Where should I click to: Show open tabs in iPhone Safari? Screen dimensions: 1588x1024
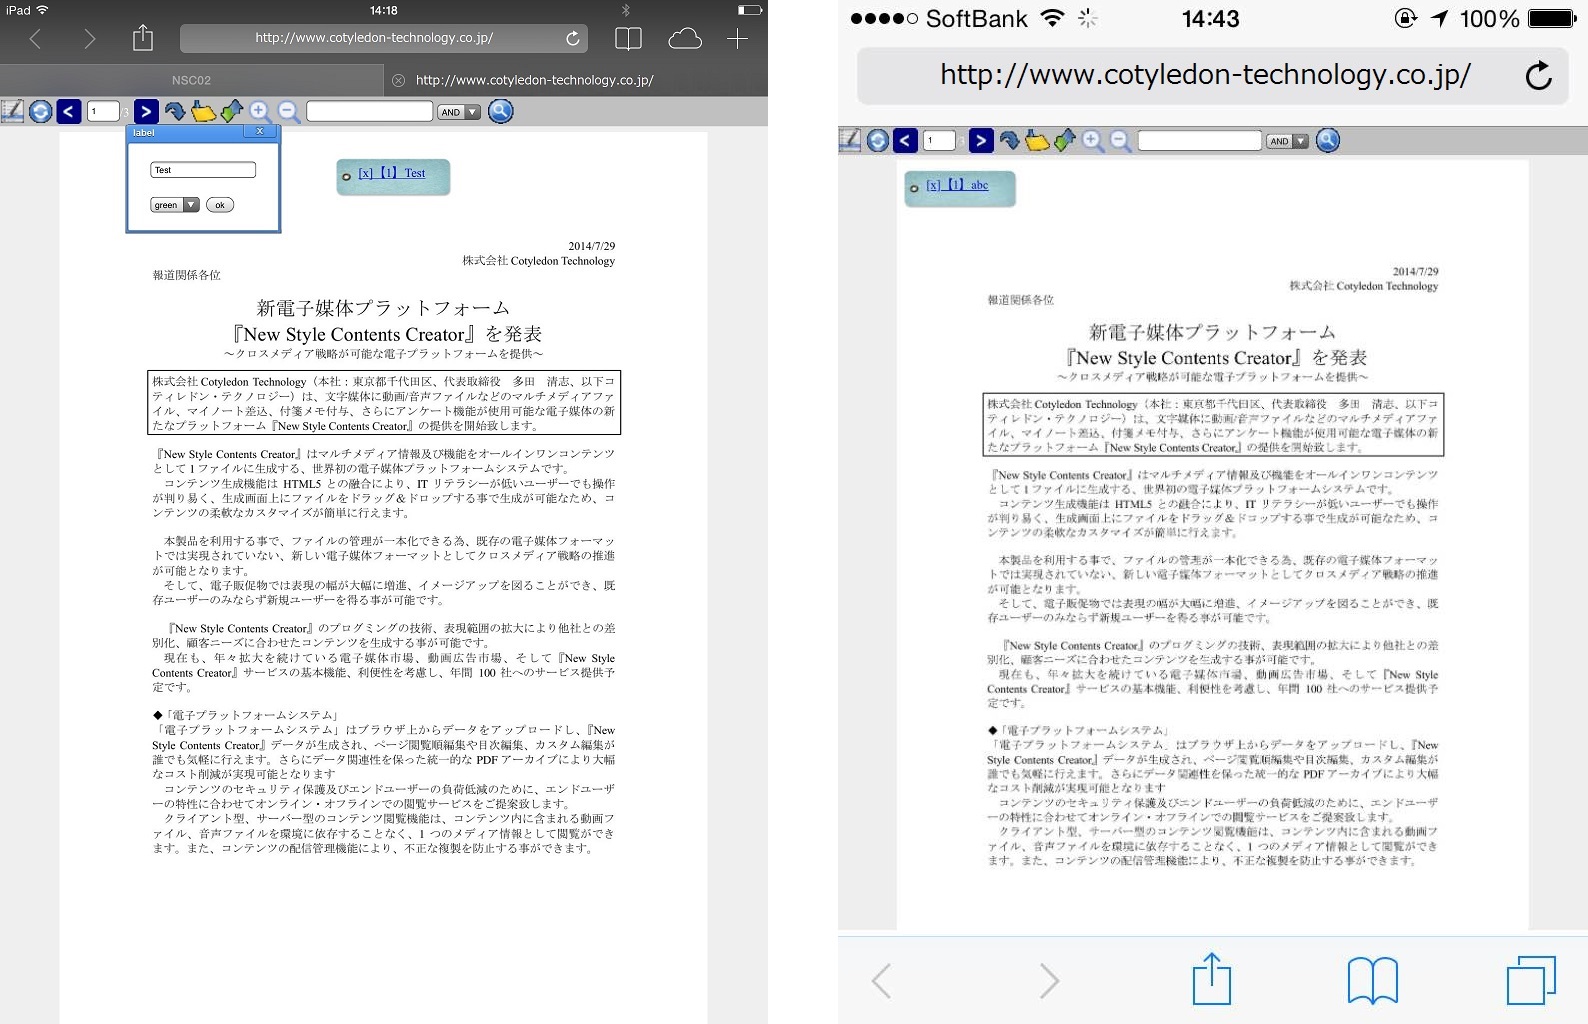1531,980
